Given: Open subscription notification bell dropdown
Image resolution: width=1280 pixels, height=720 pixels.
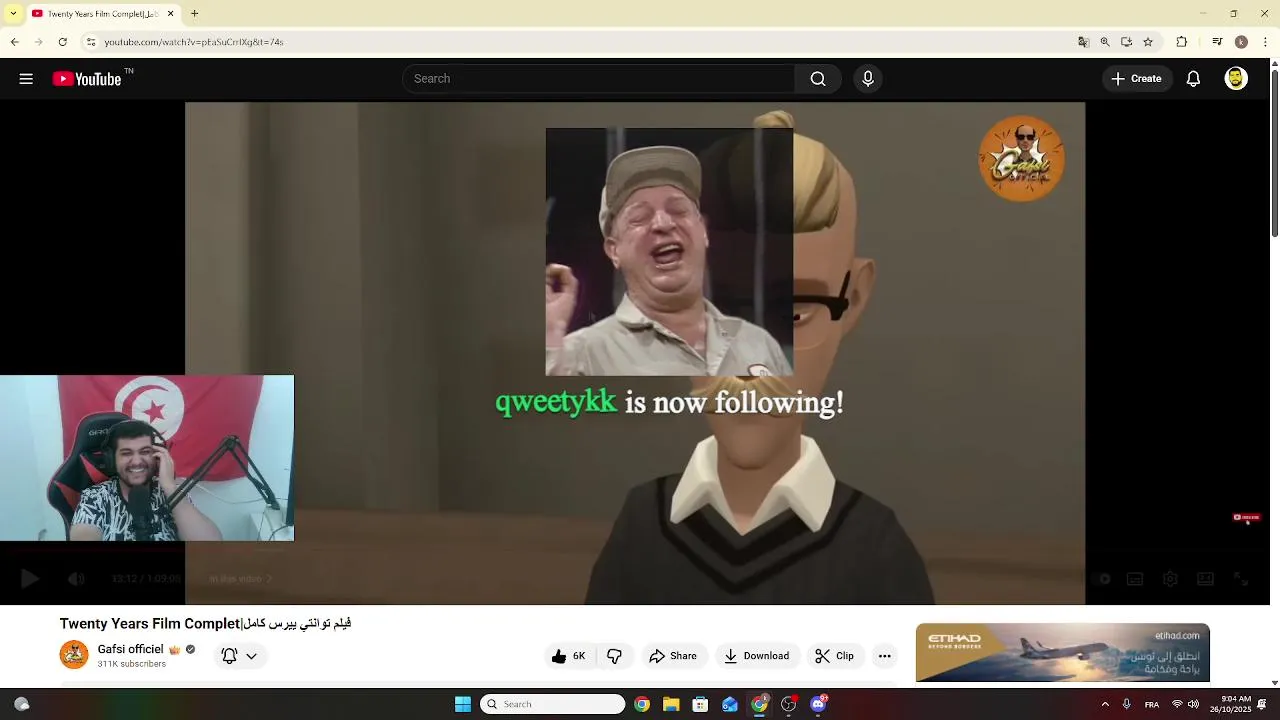Looking at the screenshot, I should [x=239, y=656].
